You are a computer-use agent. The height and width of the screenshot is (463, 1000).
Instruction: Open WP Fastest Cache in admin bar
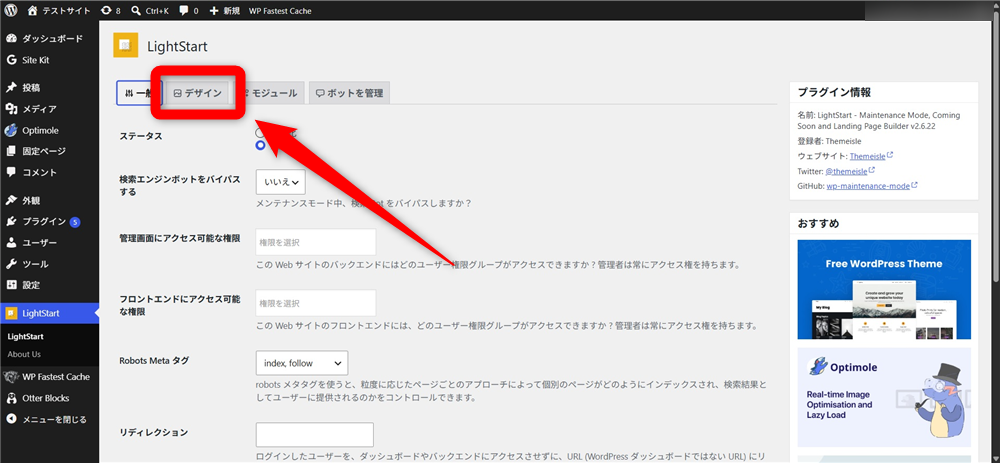[280, 10]
